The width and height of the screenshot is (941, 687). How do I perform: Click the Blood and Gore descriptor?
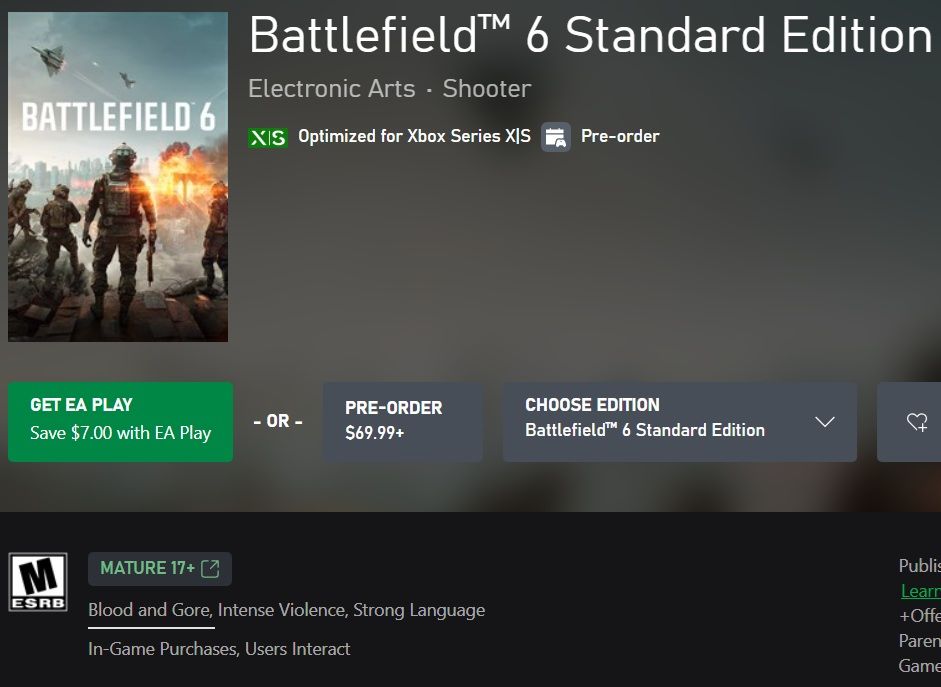(x=149, y=610)
